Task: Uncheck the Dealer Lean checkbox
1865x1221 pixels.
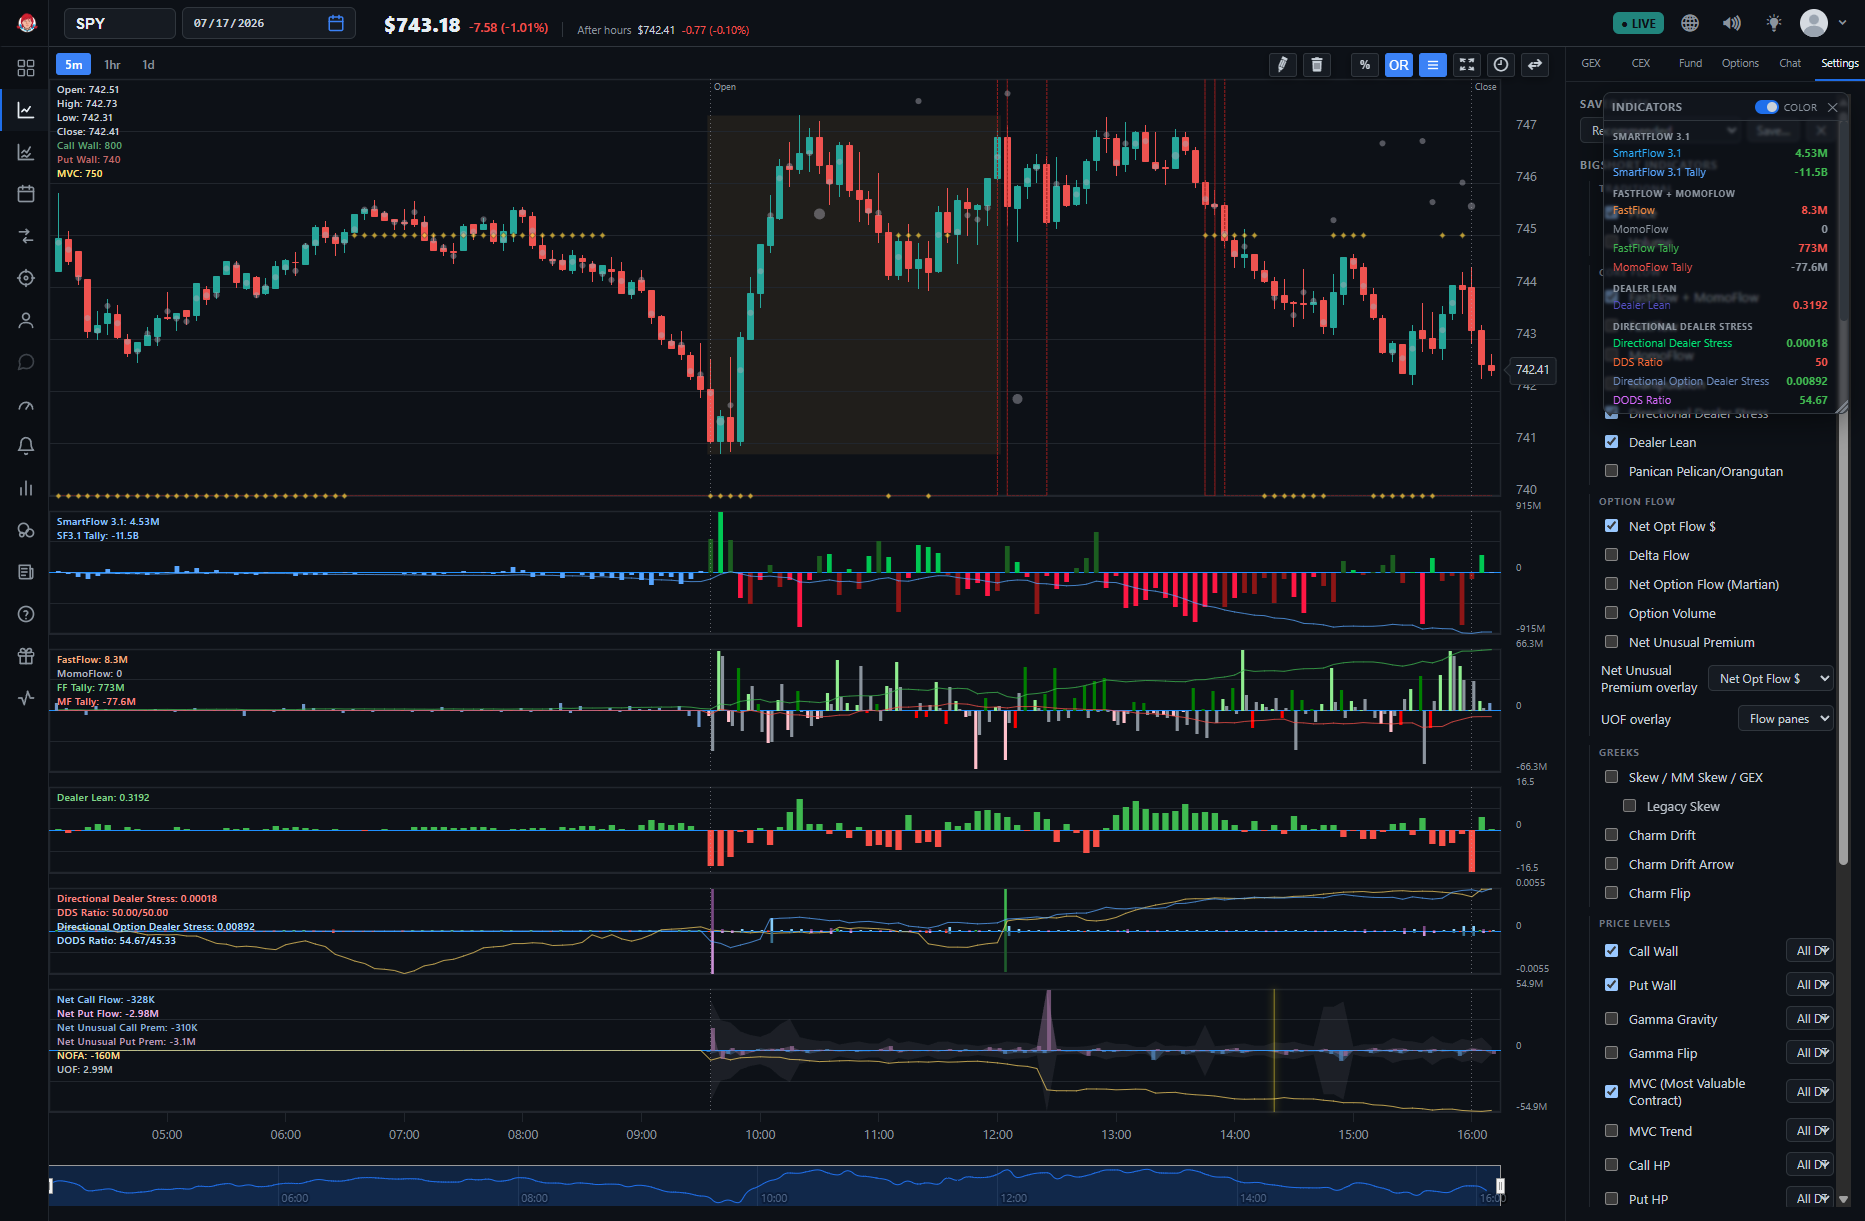Action: pos(1611,442)
